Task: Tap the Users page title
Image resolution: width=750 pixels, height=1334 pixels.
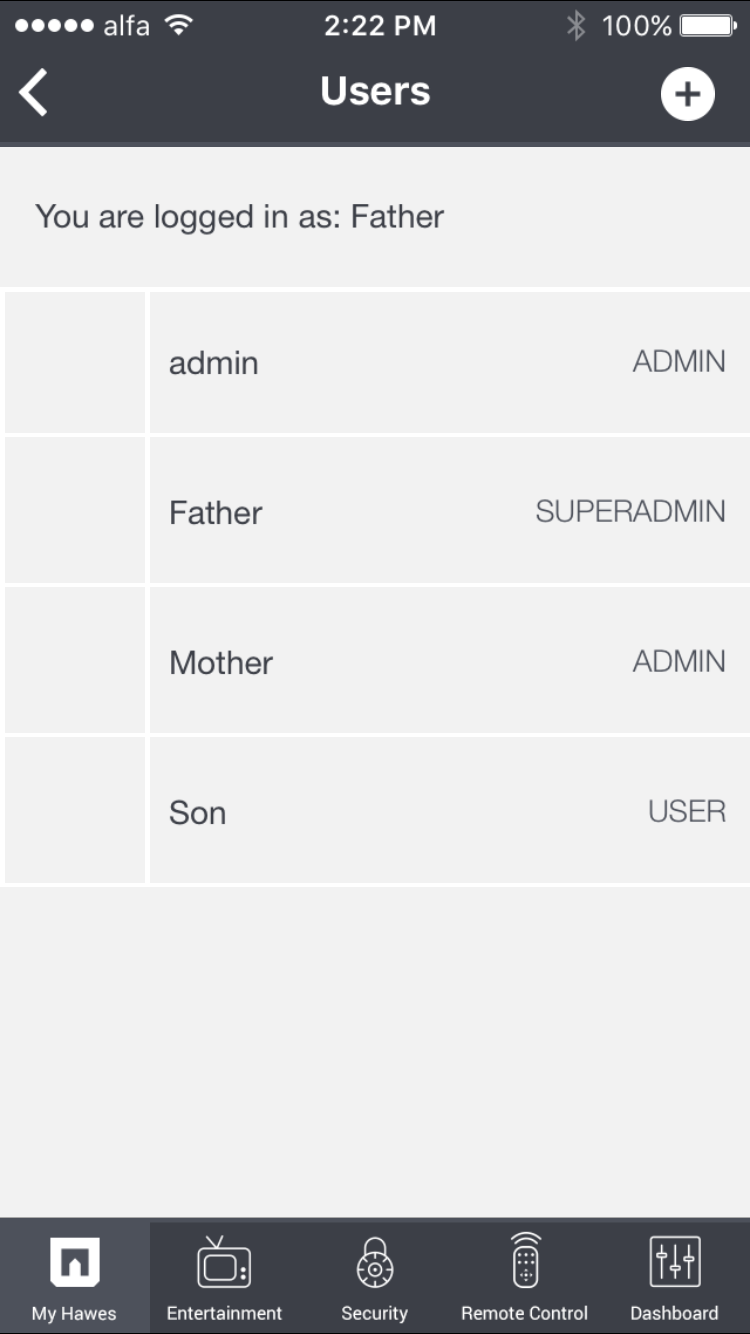Action: (x=375, y=92)
